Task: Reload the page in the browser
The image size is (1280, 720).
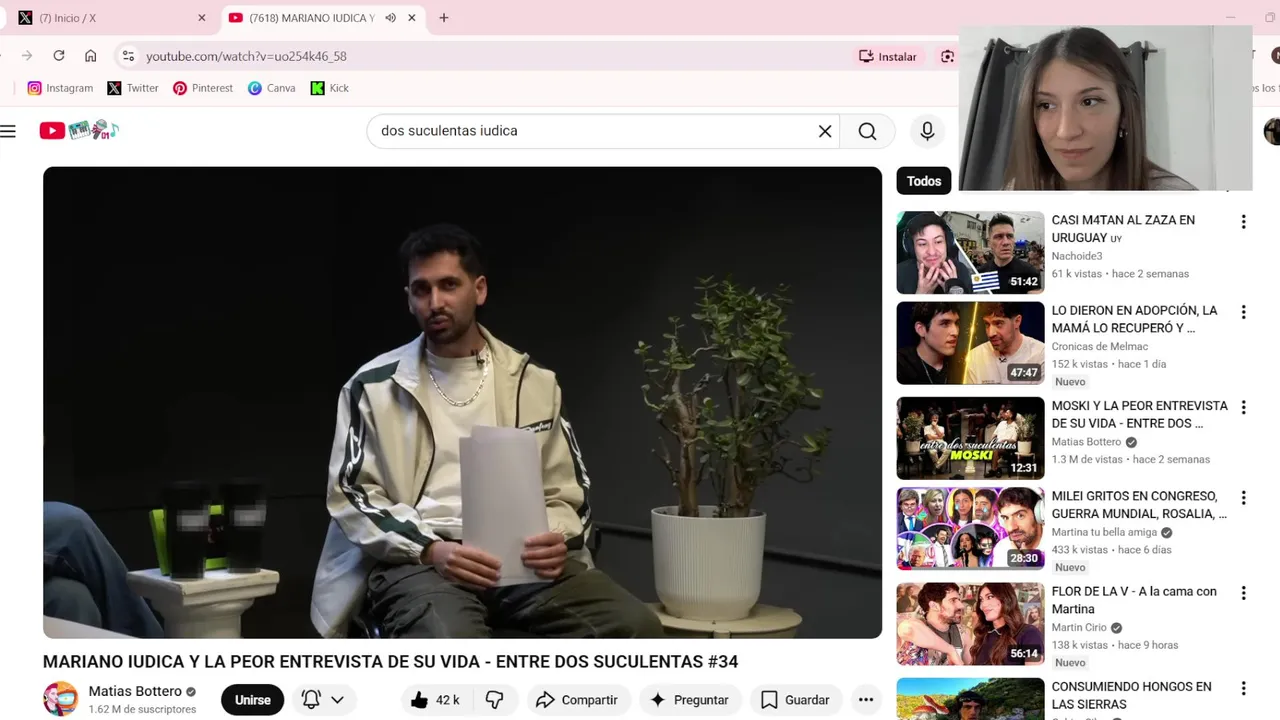Action: point(59,56)
